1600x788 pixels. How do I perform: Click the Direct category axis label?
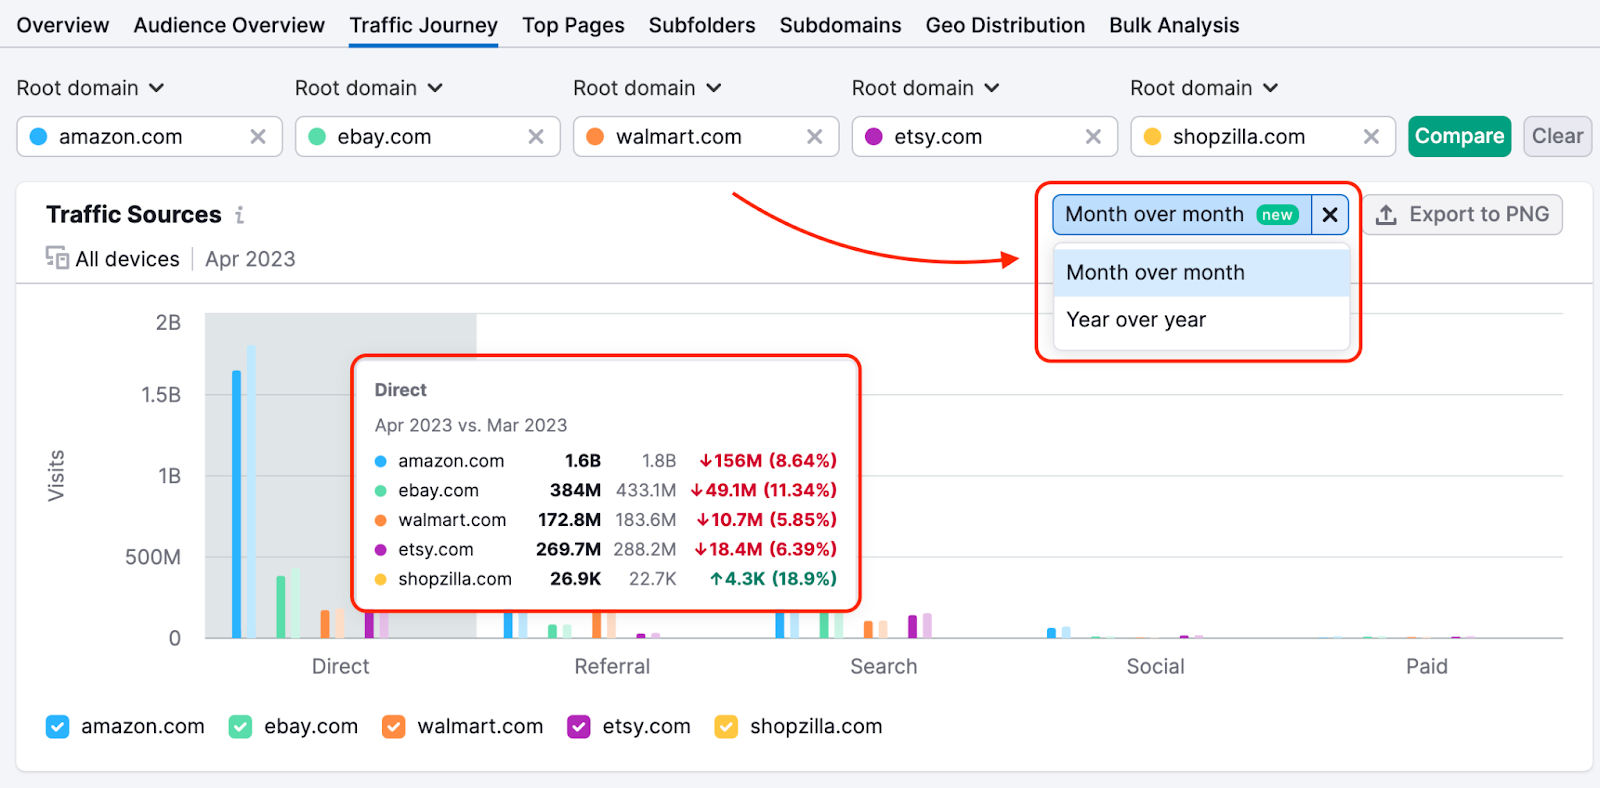click(341, 667)
